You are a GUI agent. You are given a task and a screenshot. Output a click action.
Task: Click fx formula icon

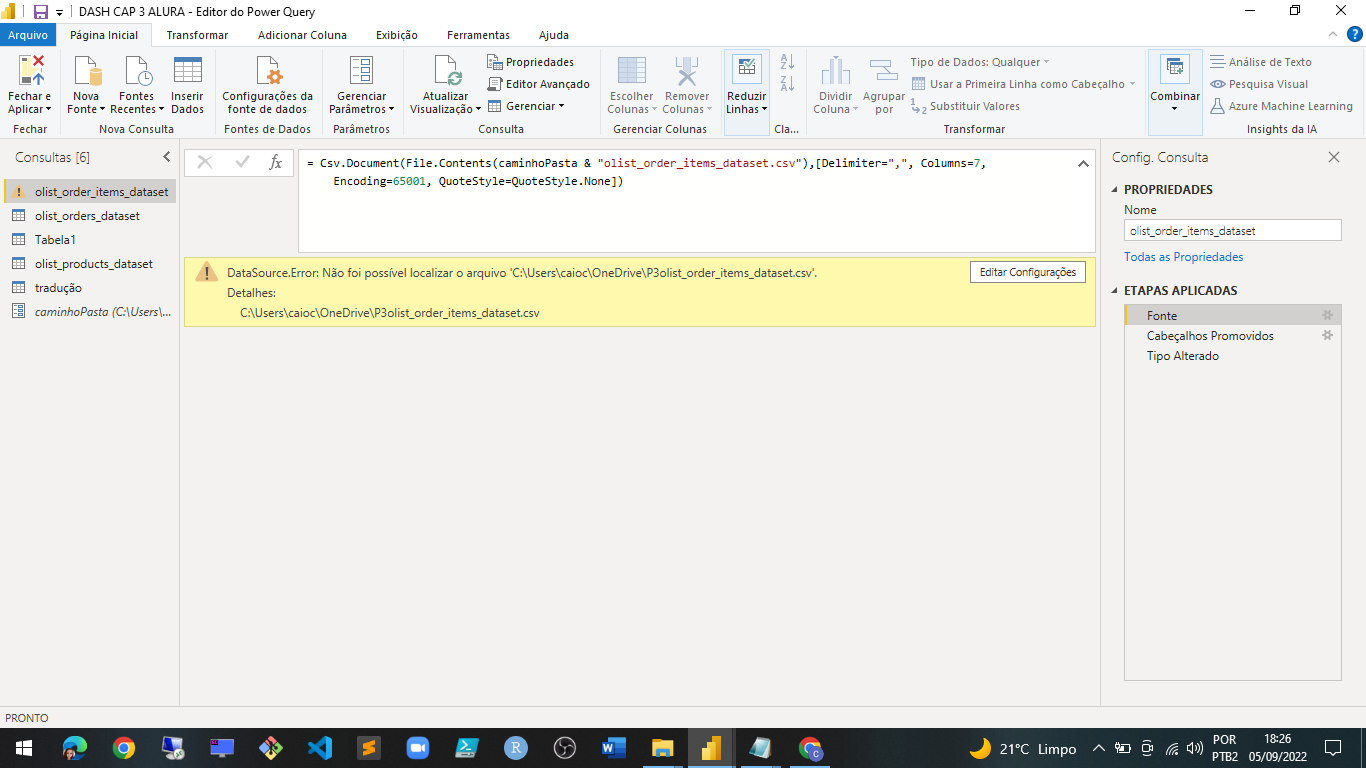pyautogui.click(x=276, y=162)
